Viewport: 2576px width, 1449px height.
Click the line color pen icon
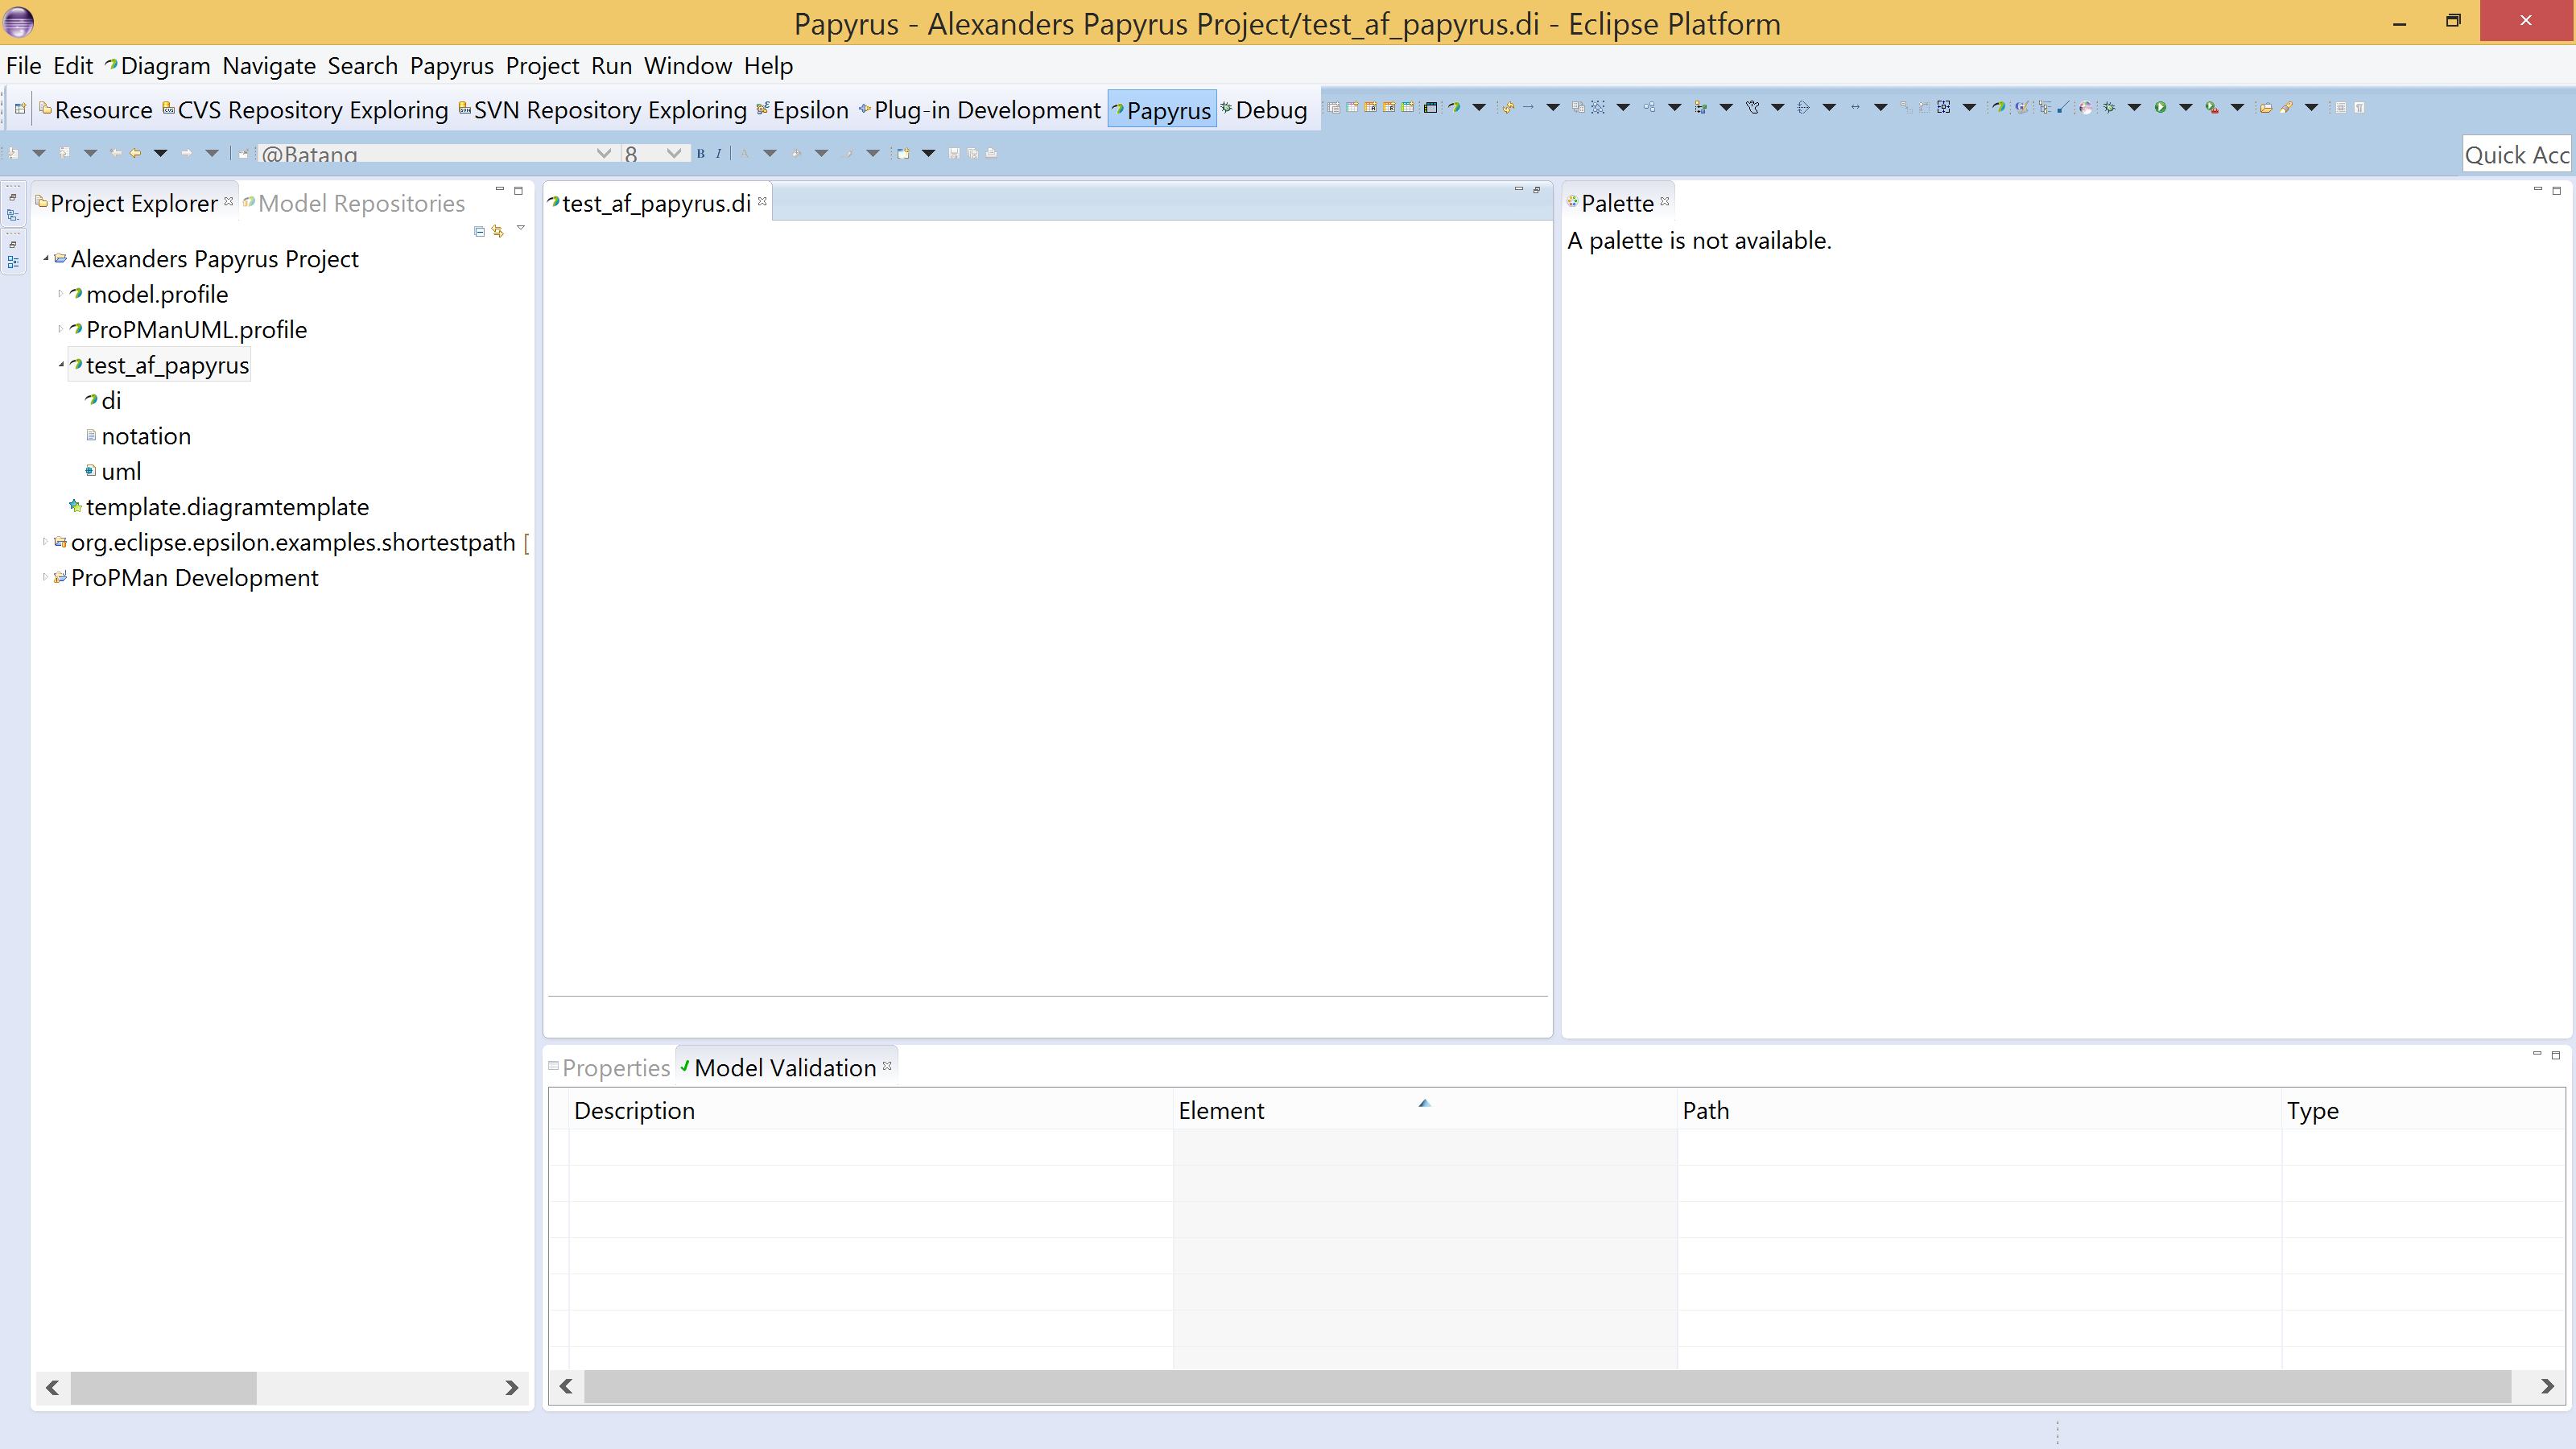(x=848, y=154)
